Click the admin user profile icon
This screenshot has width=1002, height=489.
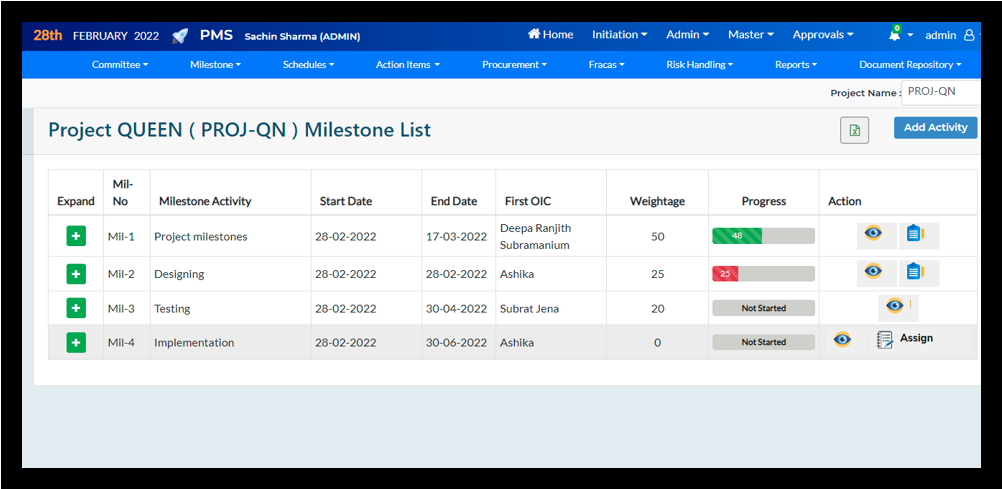tap(968, 35)
